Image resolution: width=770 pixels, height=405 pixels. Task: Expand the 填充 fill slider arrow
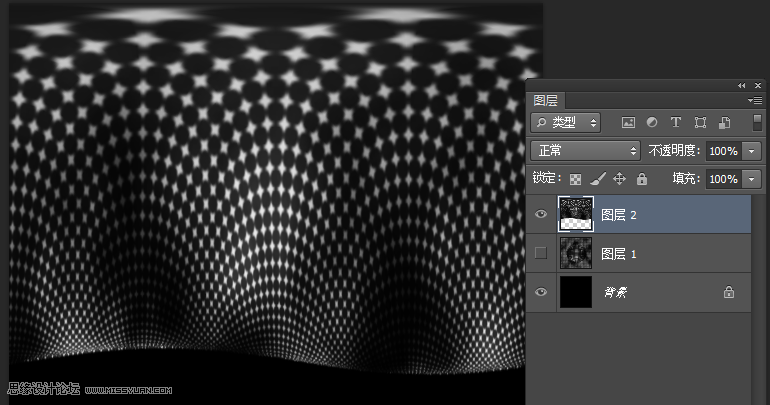click(x=752, y=179)
